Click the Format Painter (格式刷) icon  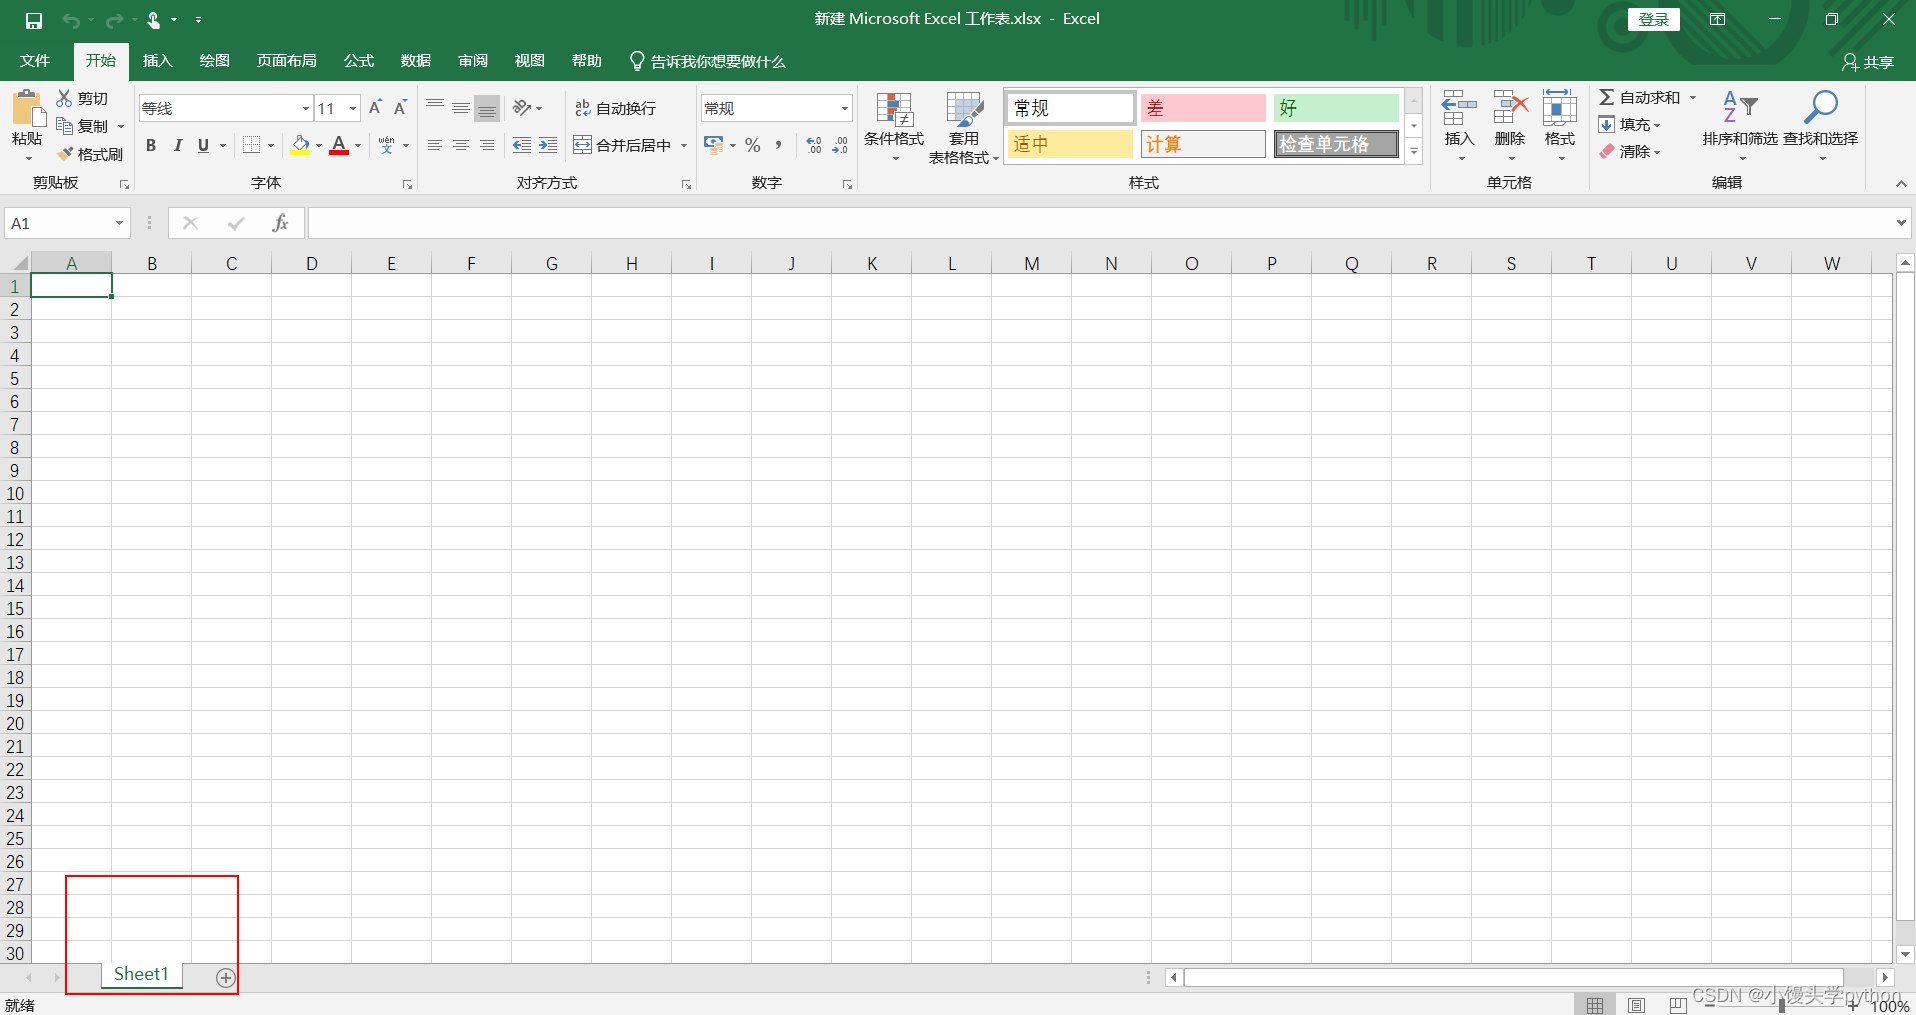coord(65,154)
